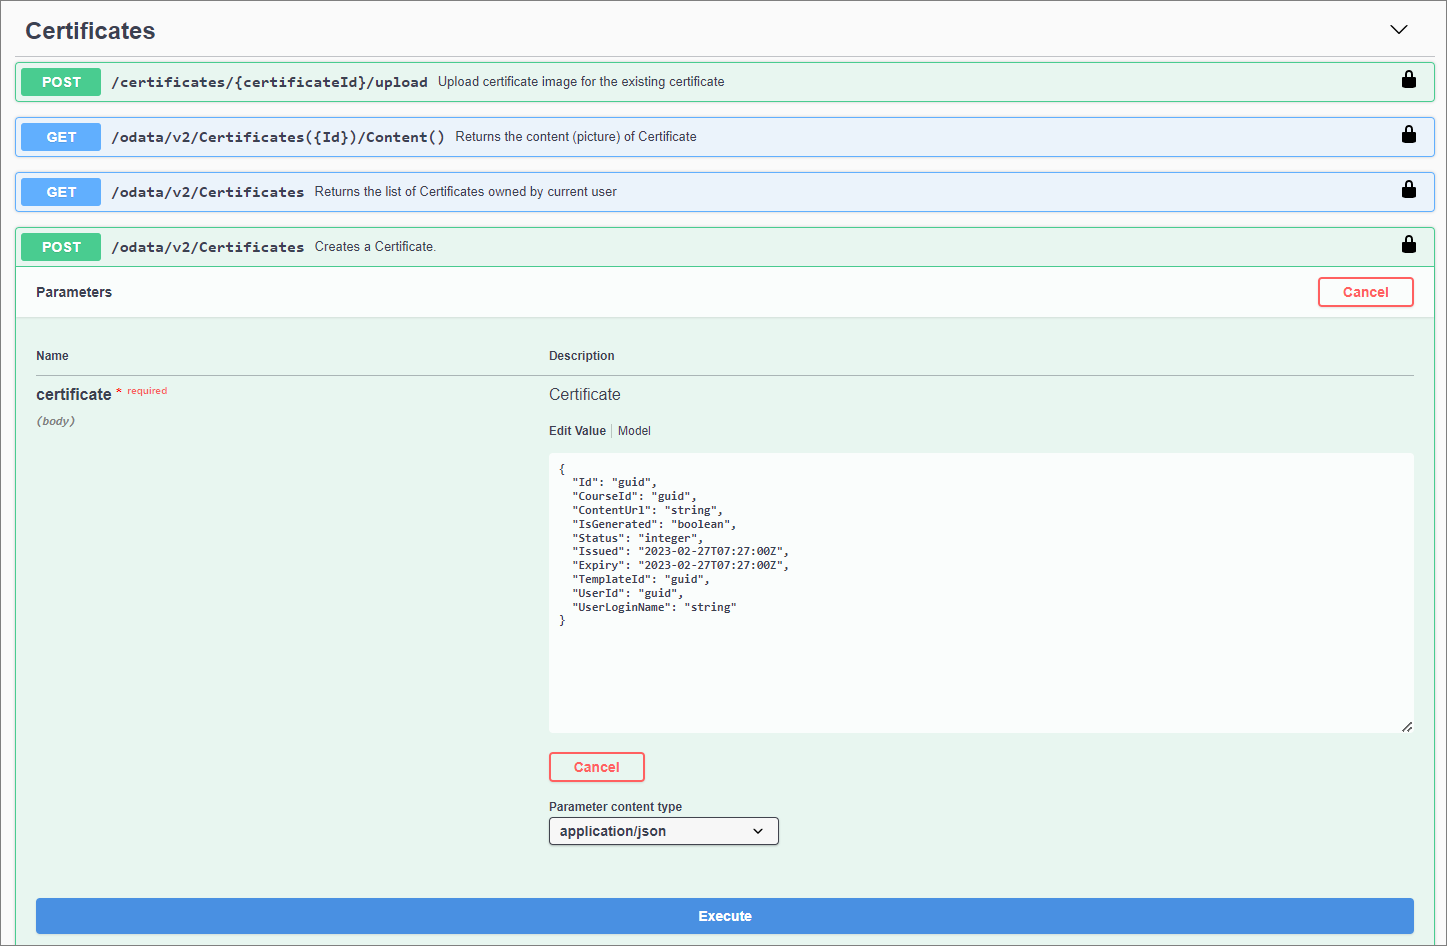
Task: Switch to the Model tab
Action: (x=634, y=430)
